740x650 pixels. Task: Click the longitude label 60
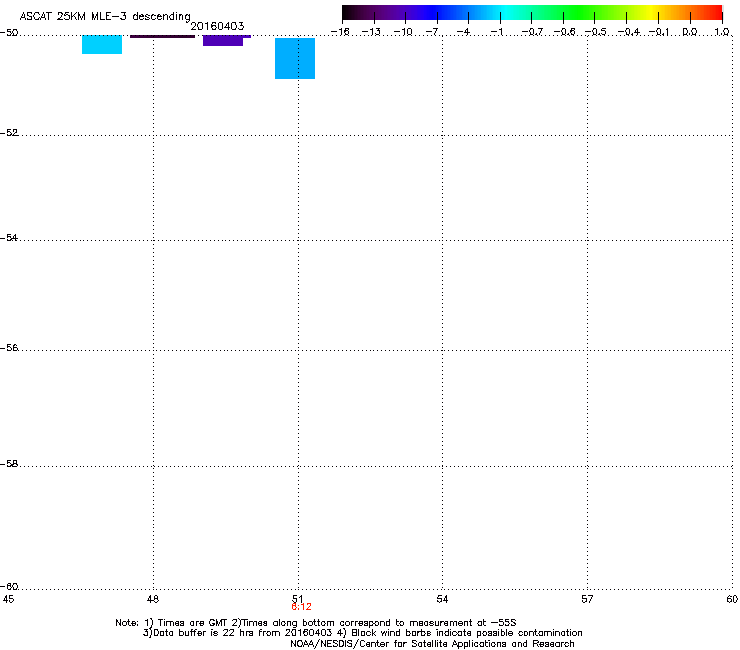[732, 599]
